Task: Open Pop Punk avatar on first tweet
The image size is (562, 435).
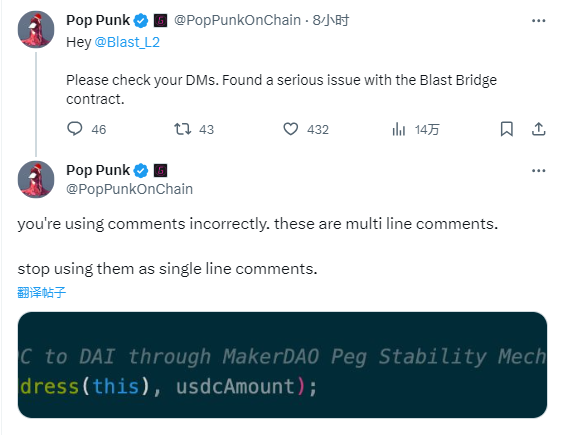Action: click(x=36, y=29)
